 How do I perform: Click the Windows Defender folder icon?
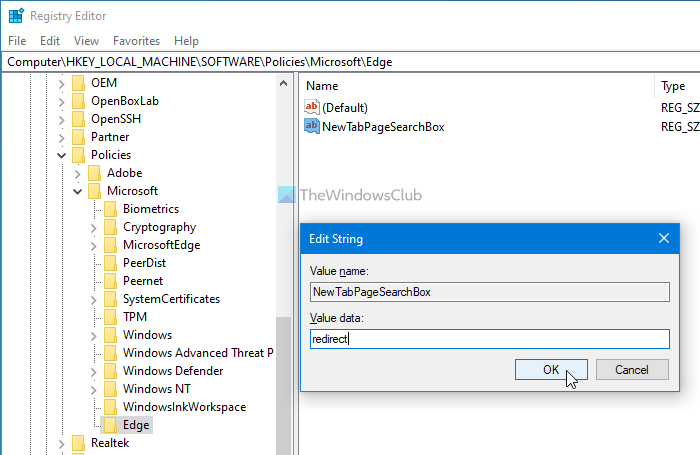110,371
